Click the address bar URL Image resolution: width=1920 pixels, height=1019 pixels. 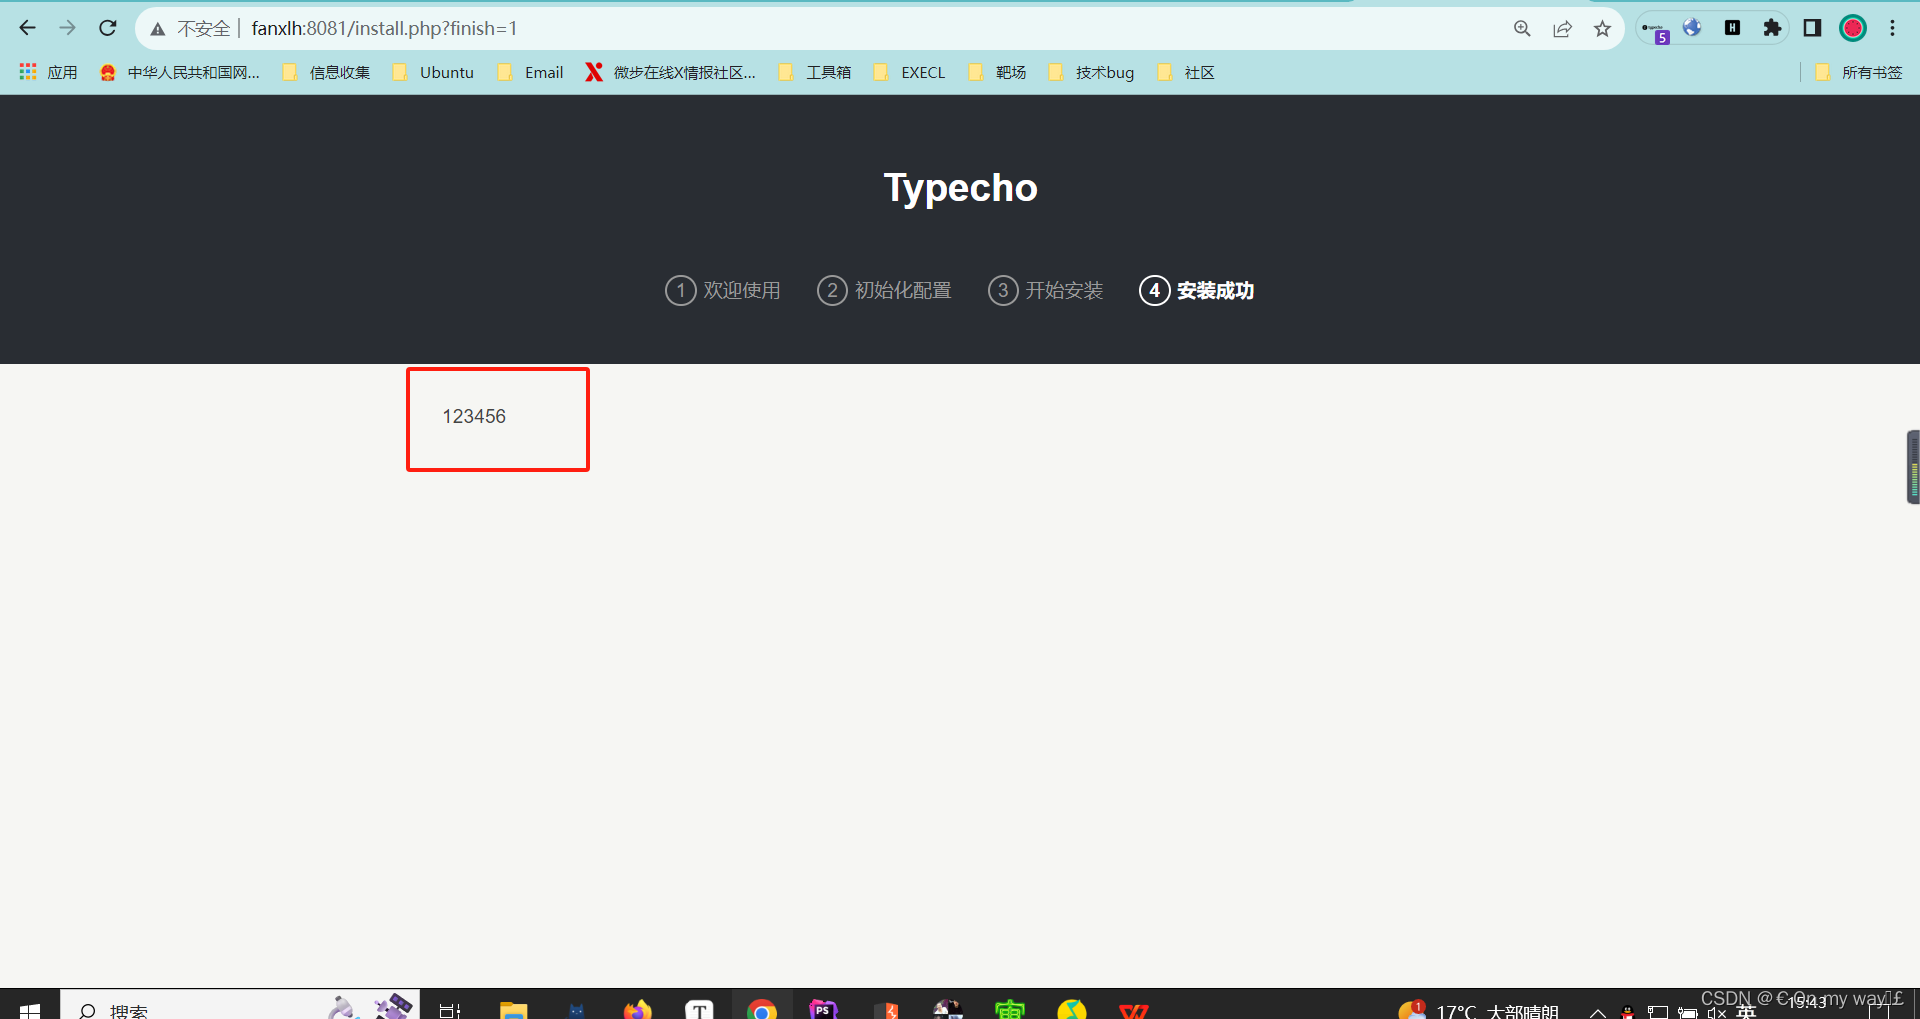tap(384, 29)
